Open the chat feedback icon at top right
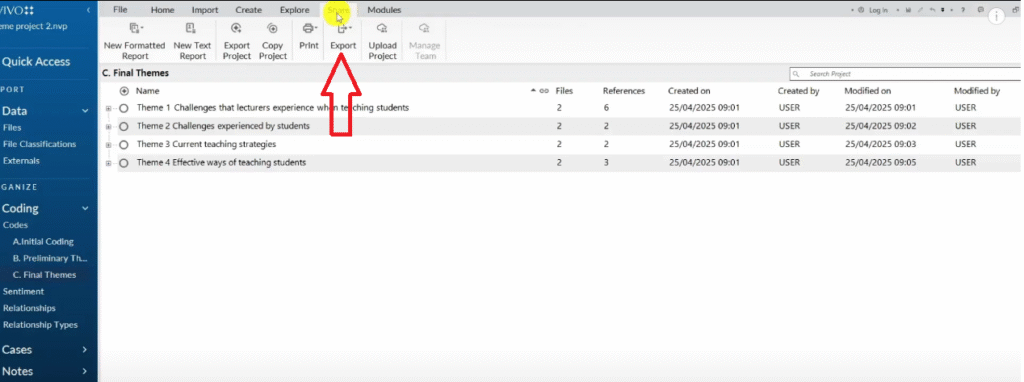The width and height of the screenshot is (1024, 382). coord(981,10)
